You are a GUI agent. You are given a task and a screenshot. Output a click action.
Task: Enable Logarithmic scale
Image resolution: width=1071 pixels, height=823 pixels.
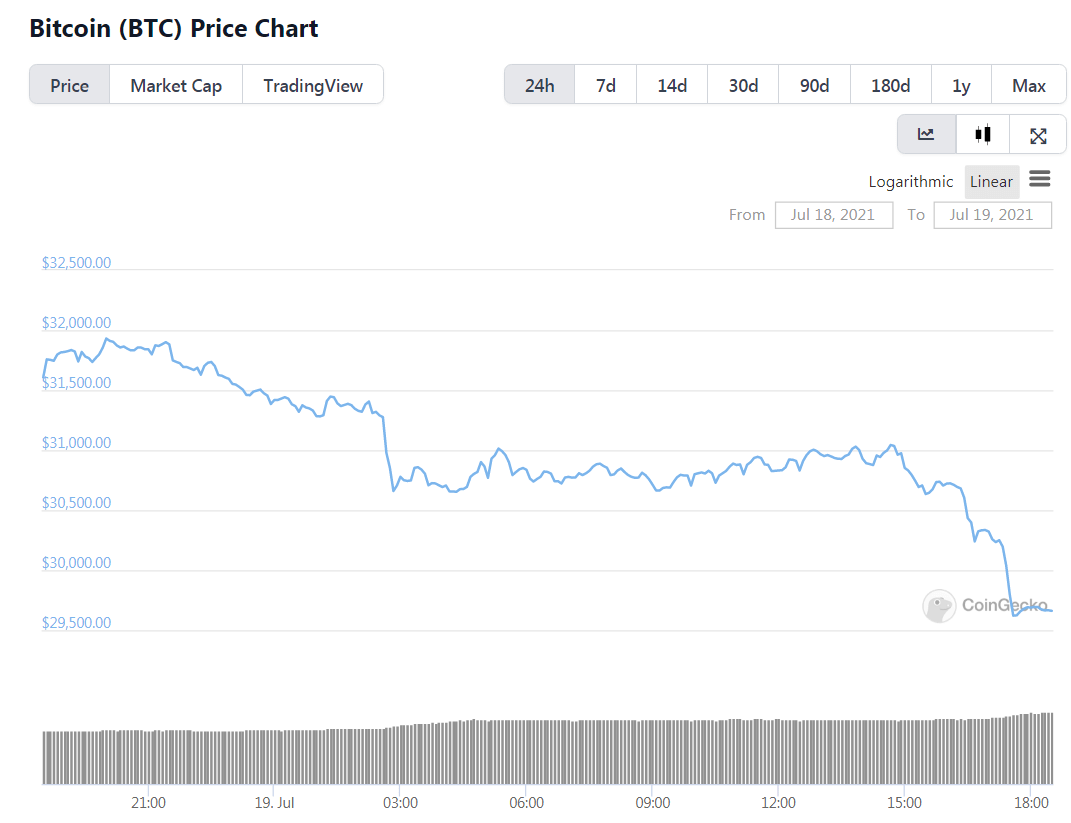[x=911, y=182]
